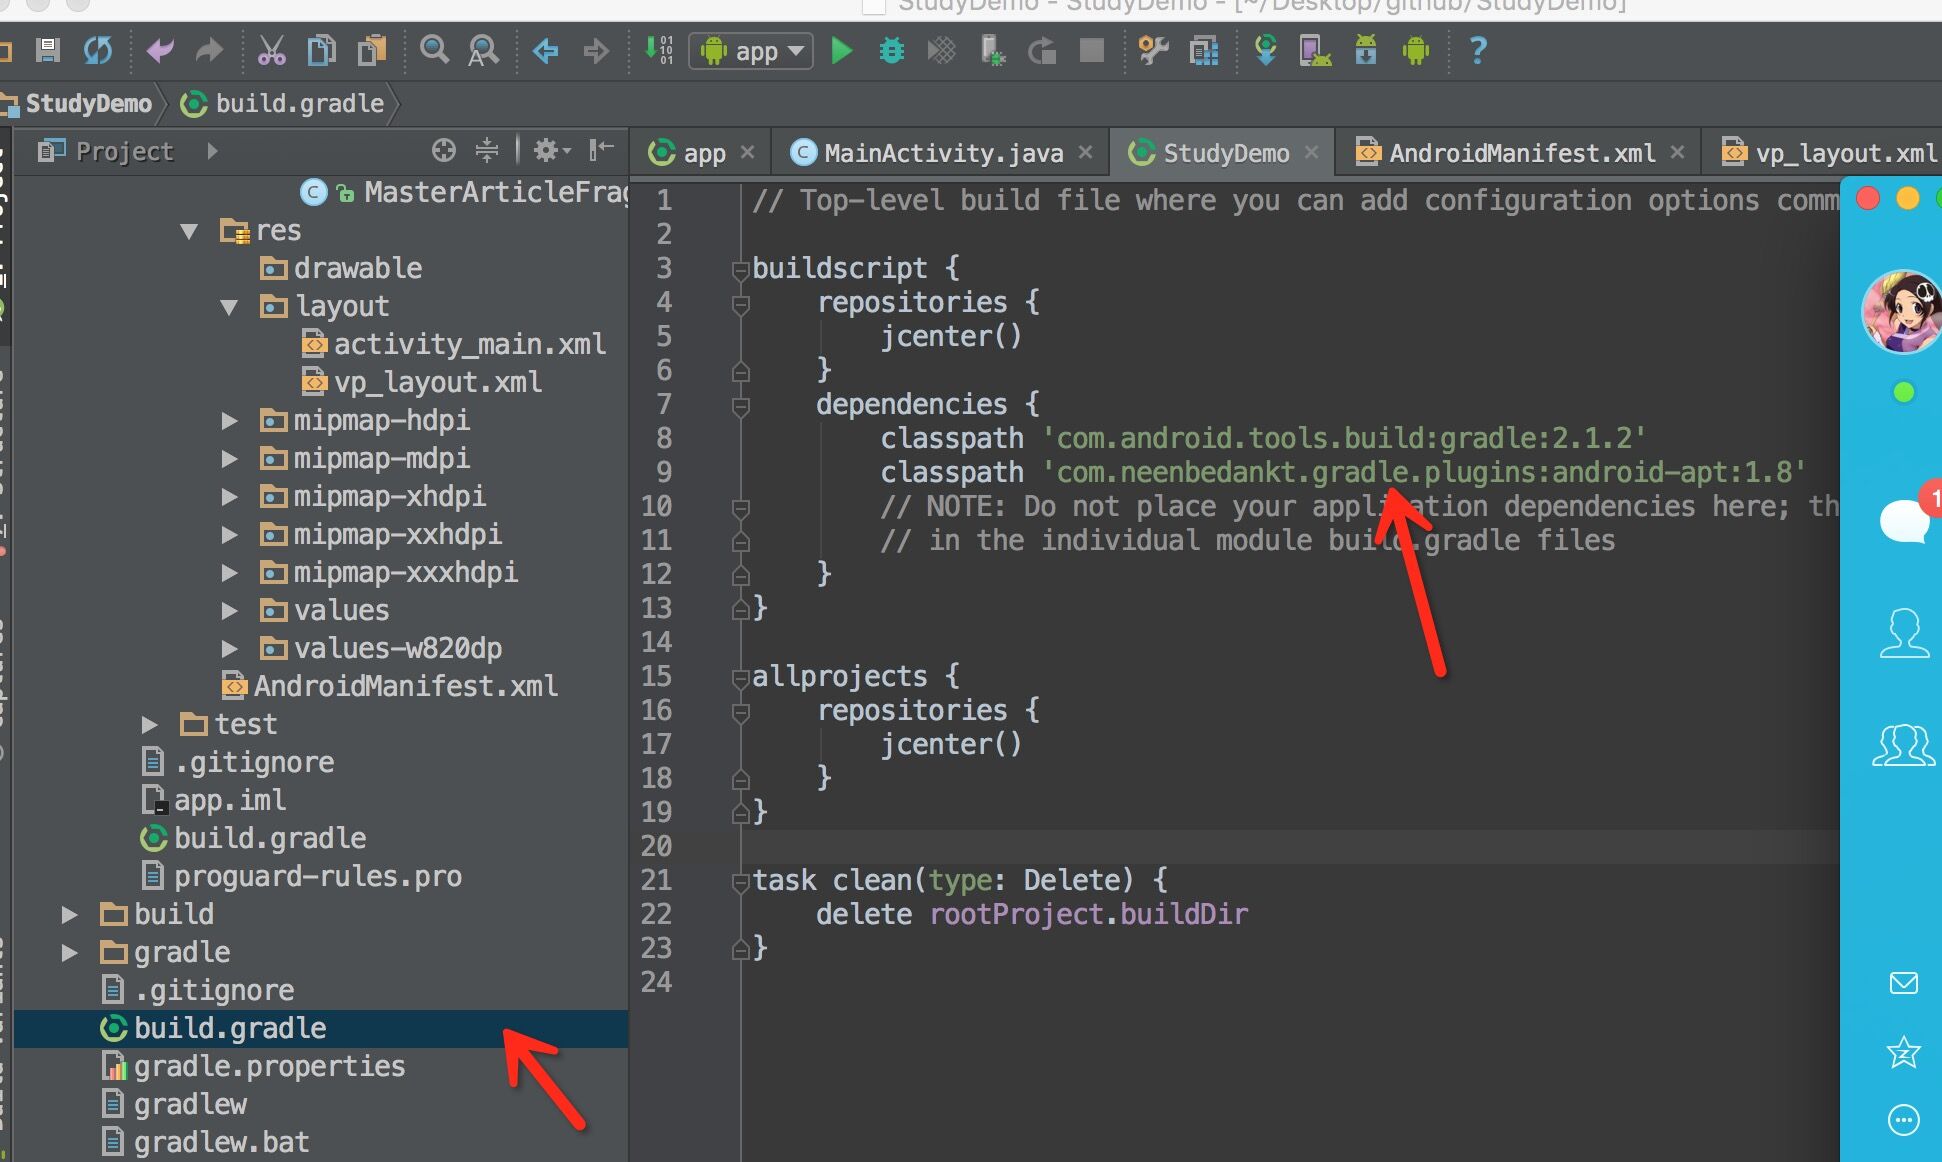Switch to the AndroidManifest.xml tab
The width and height of the screenshot is (1942, 1162).
click(1520, 153)
